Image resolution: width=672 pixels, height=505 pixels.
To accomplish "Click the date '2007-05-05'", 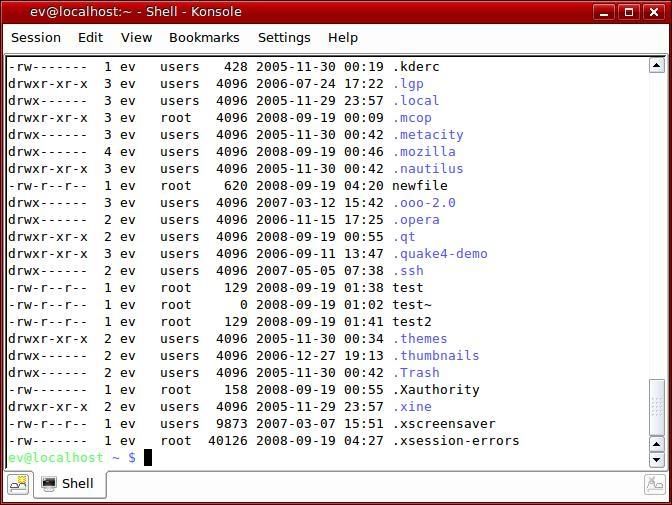I will 296,271.
